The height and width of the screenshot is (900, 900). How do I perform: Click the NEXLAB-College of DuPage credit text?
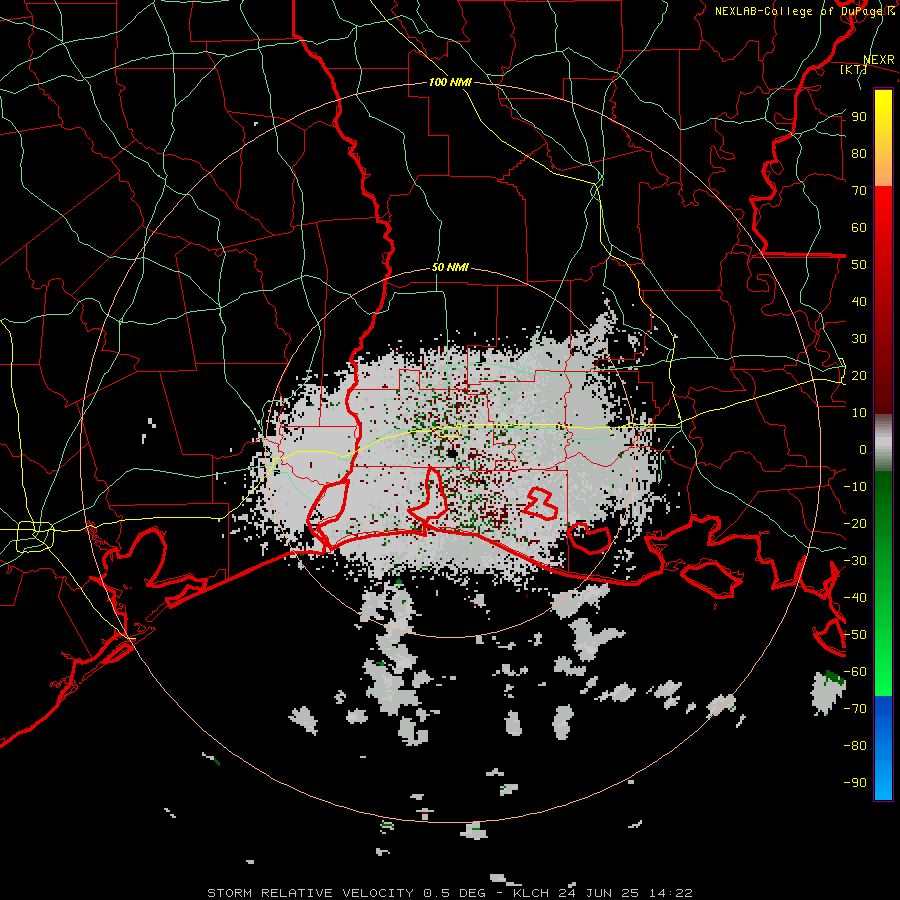point(804,11)
